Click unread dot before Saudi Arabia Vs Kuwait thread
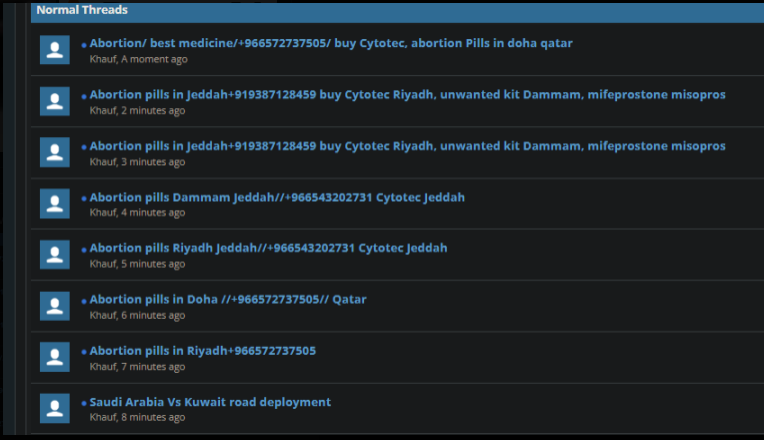The height and width of the screenshot is (440, 764). click(84, 404)
